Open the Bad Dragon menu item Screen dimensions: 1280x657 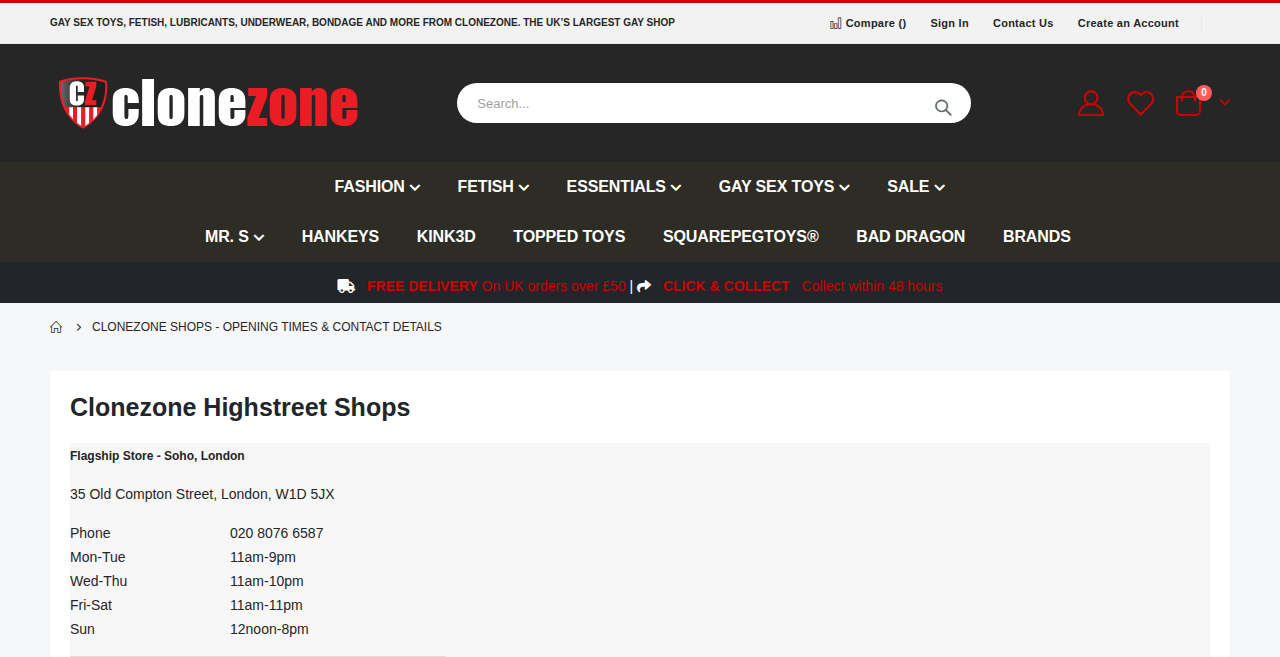pyautogui.click(x=911, y=236)
